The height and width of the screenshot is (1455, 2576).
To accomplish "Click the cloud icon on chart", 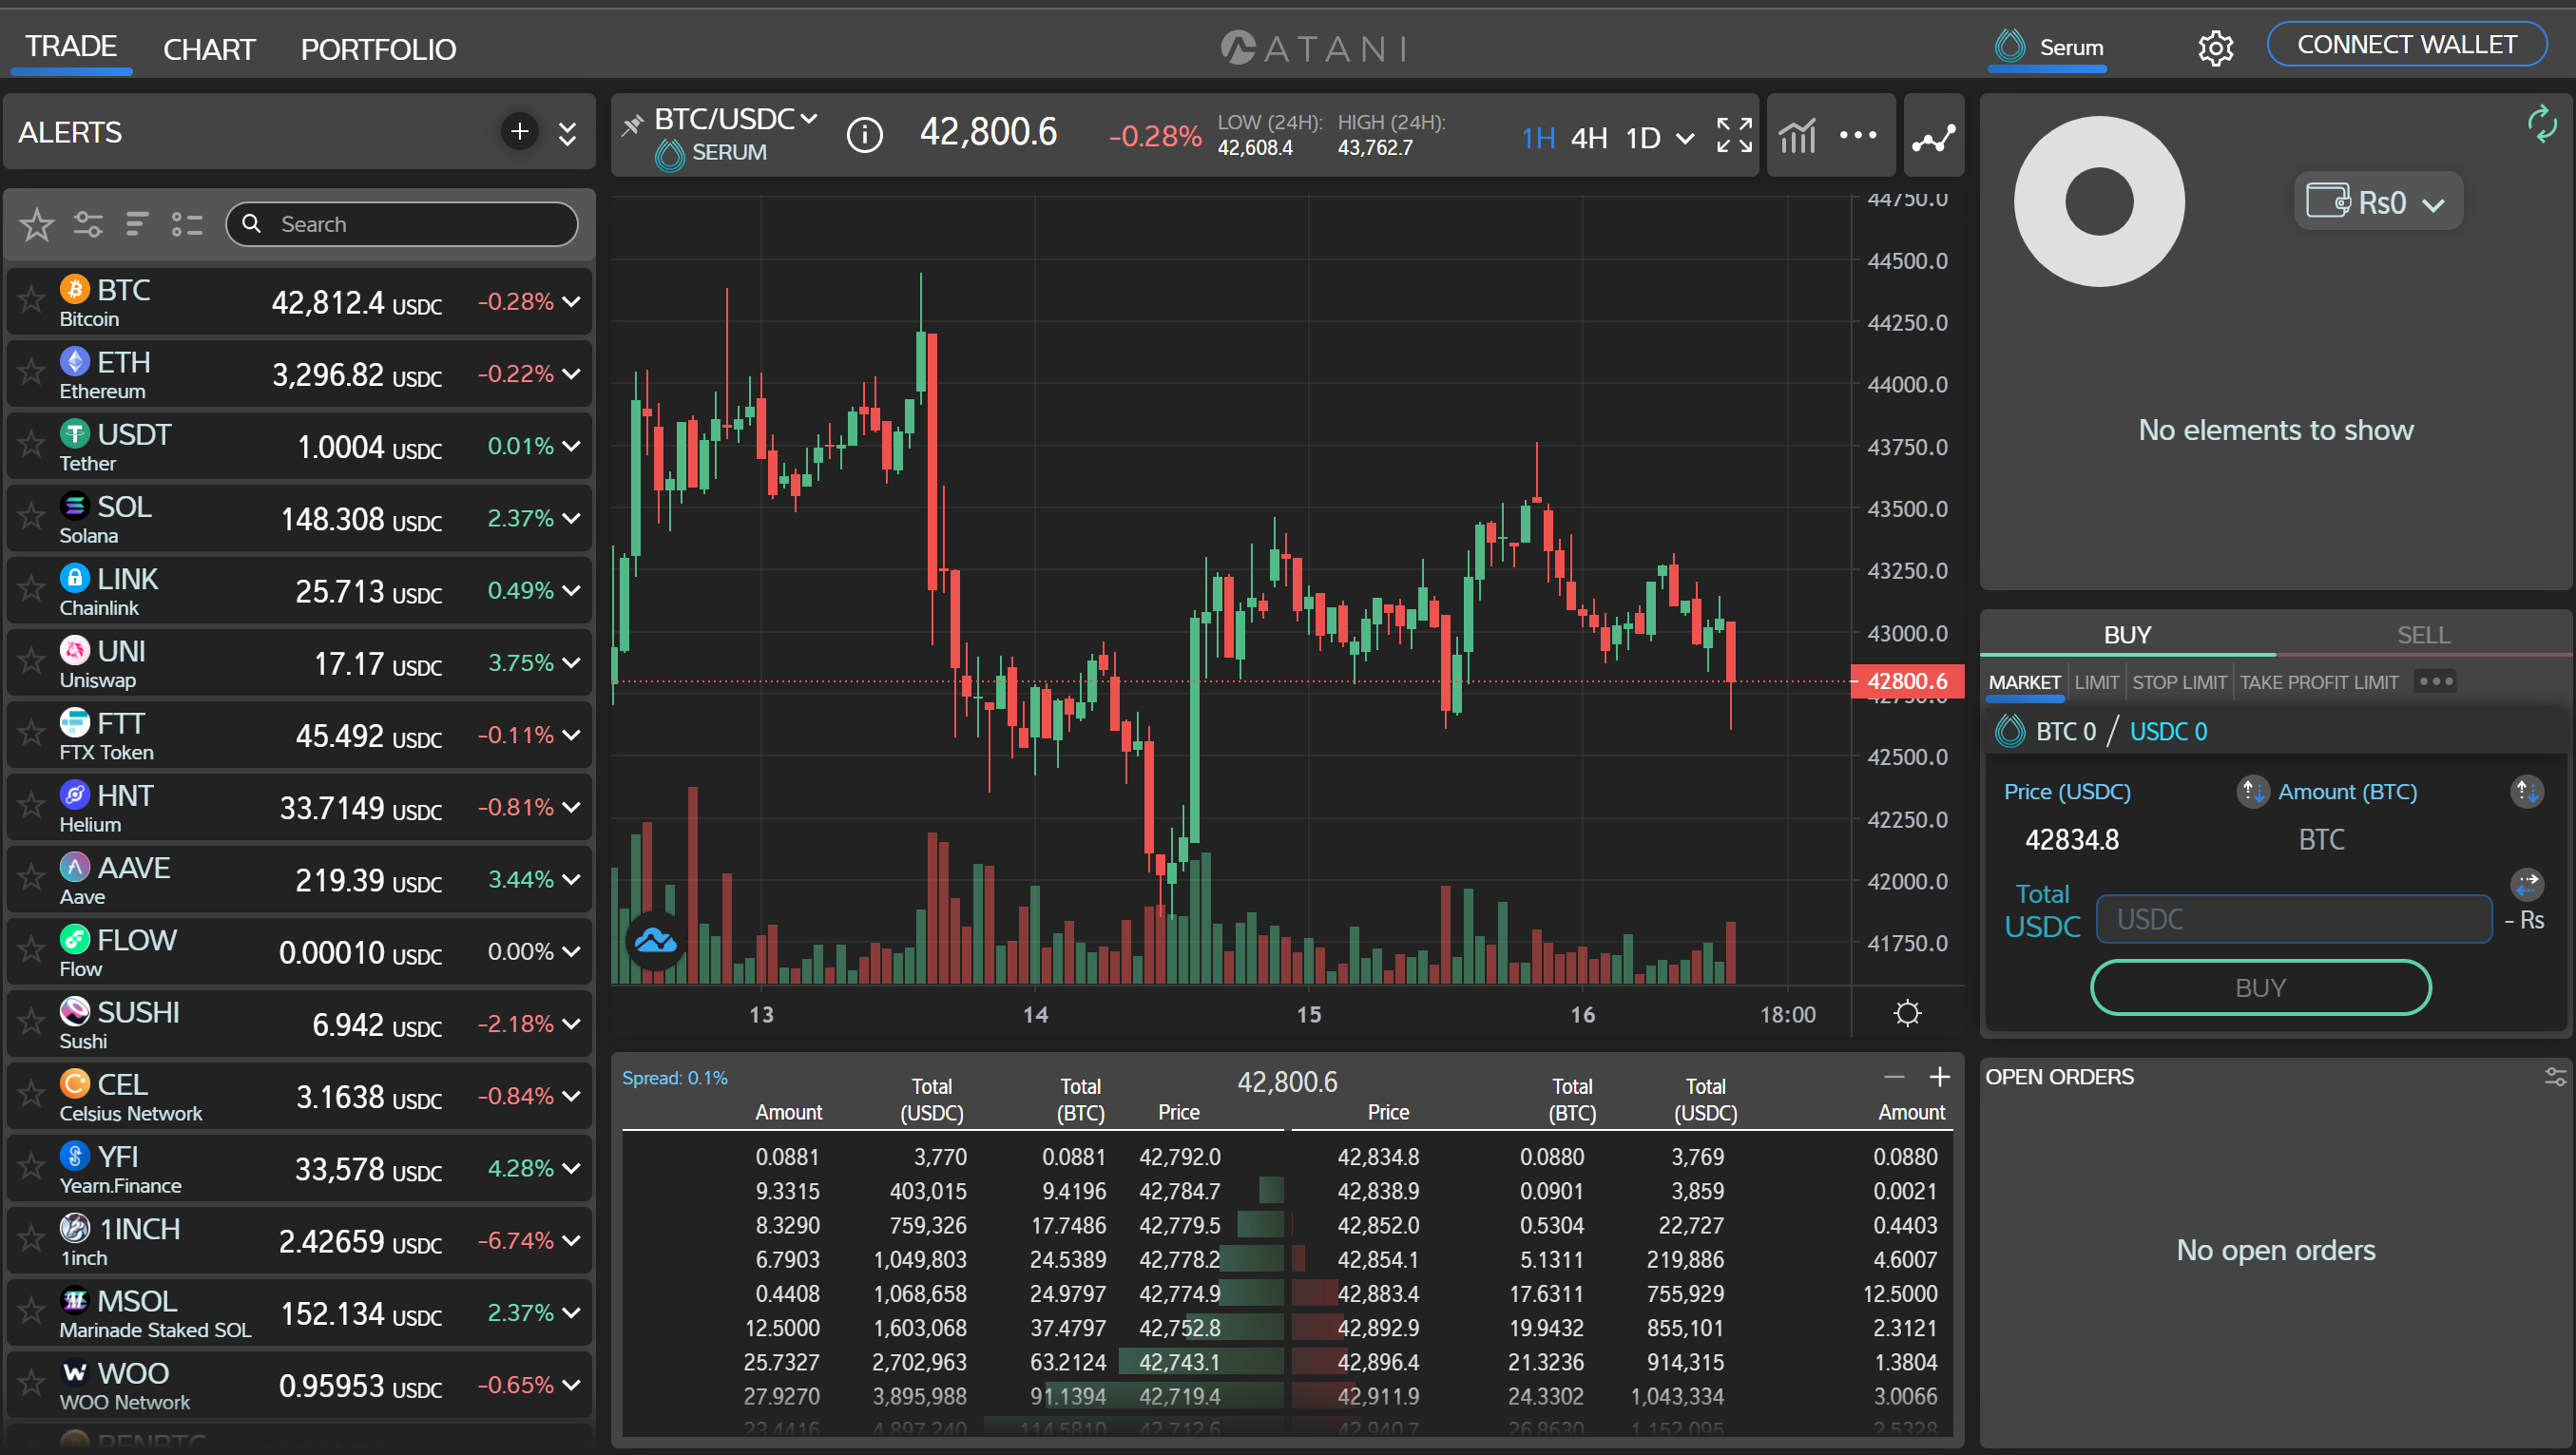I will [x=655, y=941].
